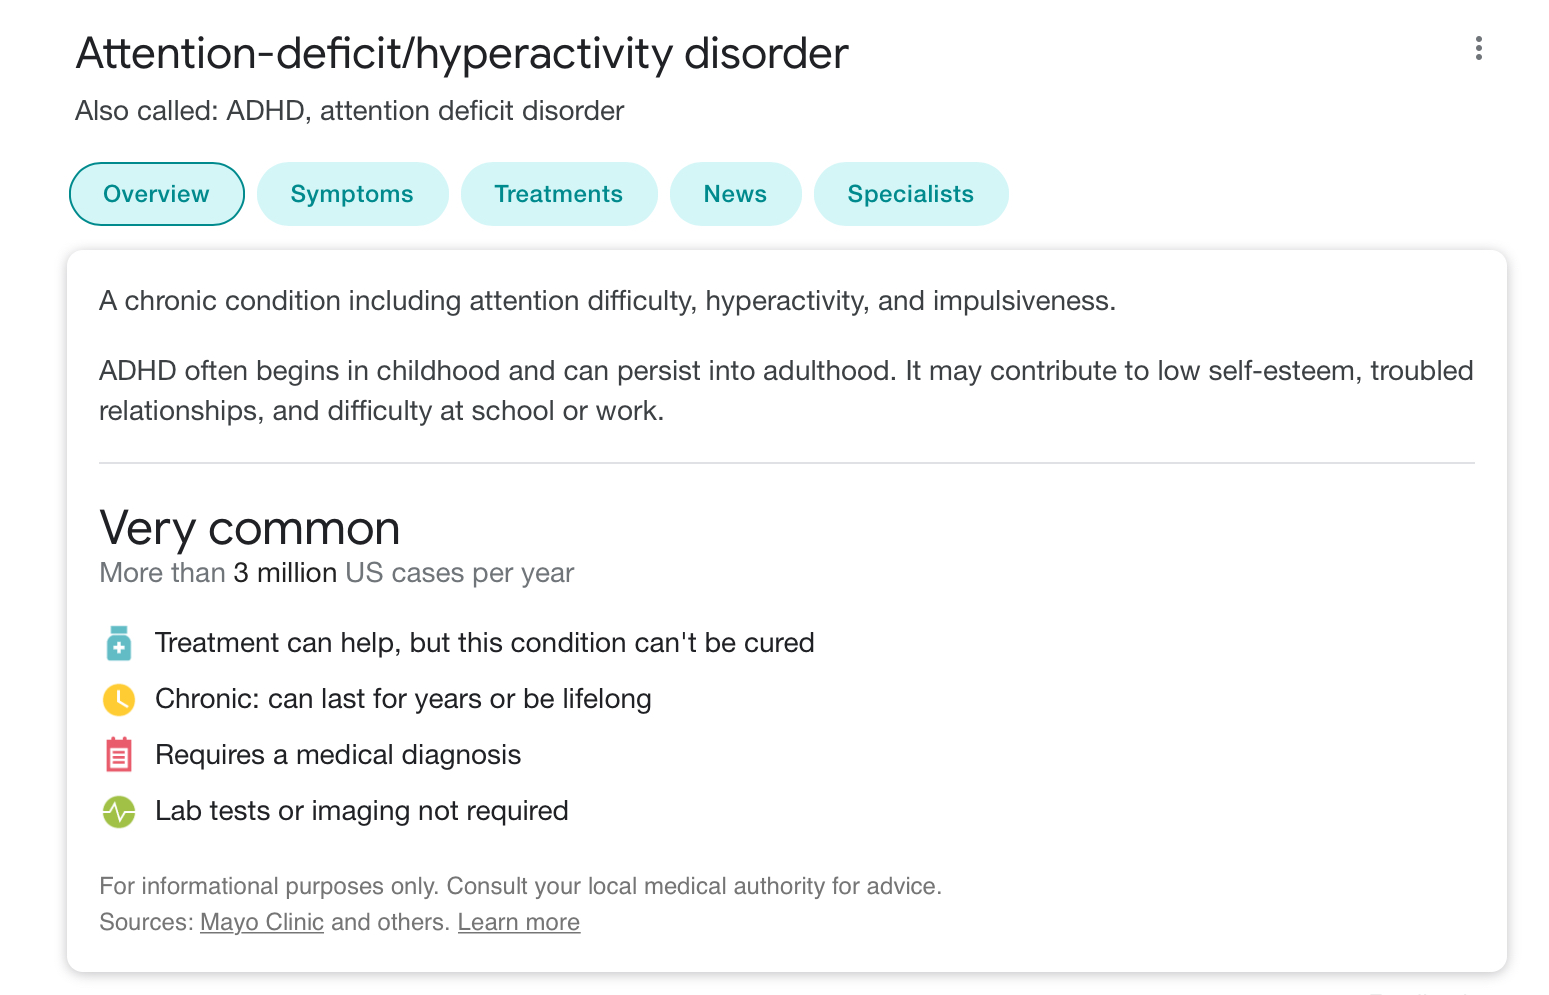Click the red clipboard diagnosis icon
Viewport: 1549px width, 995px height.
click(119, 755)
